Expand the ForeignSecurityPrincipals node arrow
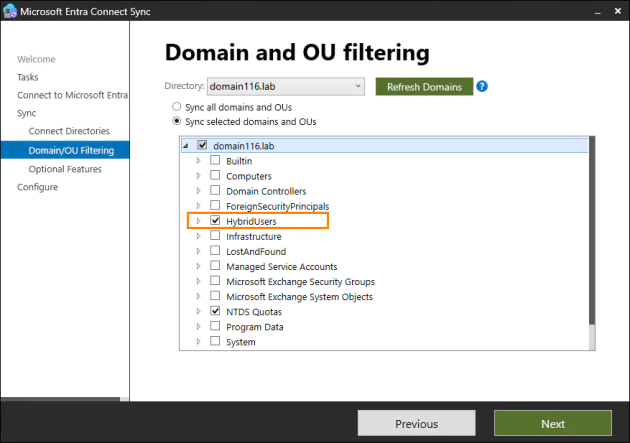630x443 pixels. [198, 206]
